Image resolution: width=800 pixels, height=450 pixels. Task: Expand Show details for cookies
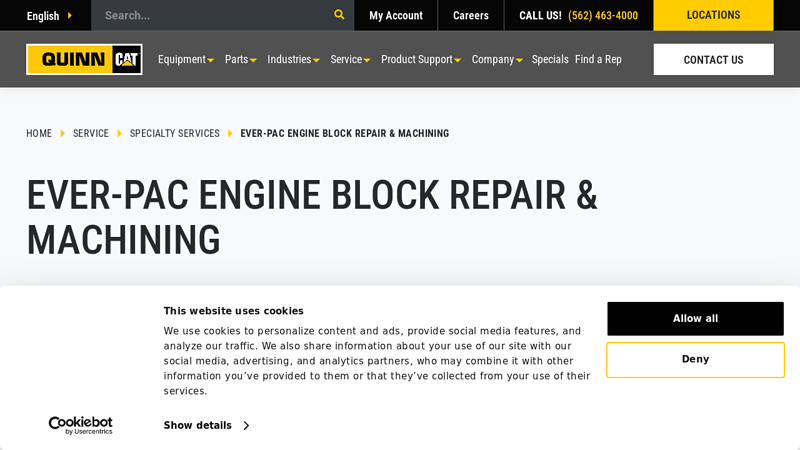[206, 425]
